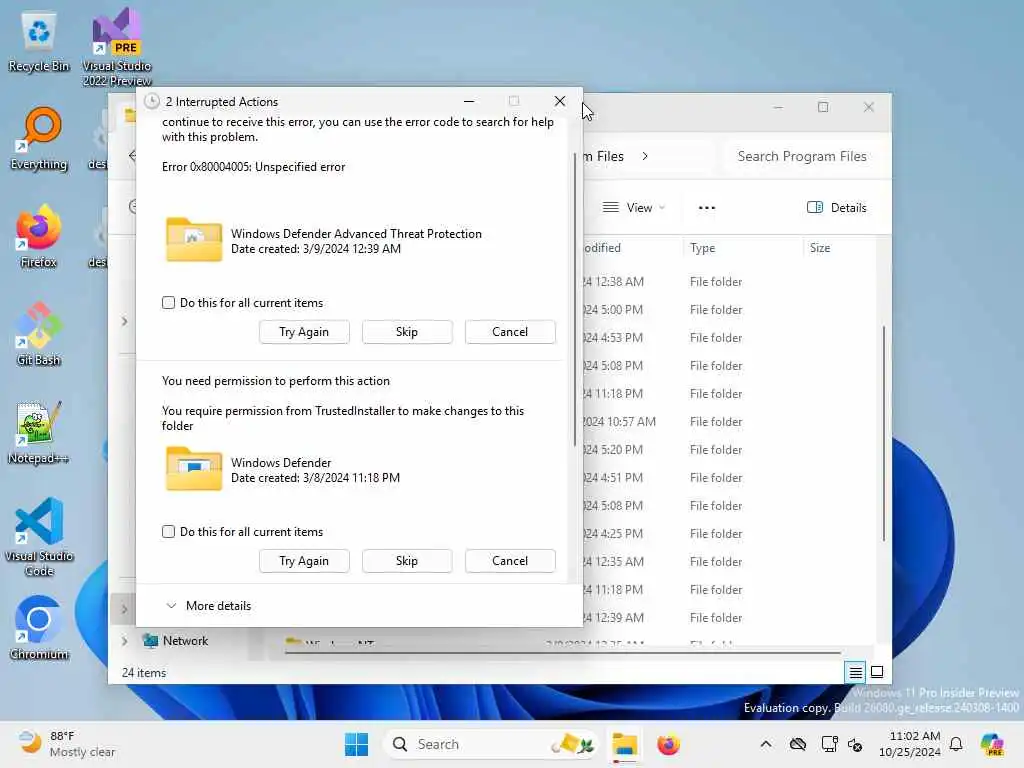Screen dimensions: 1024x768
Task: Click the Explorer horizontal scrollbar
Action: (563, 652)
